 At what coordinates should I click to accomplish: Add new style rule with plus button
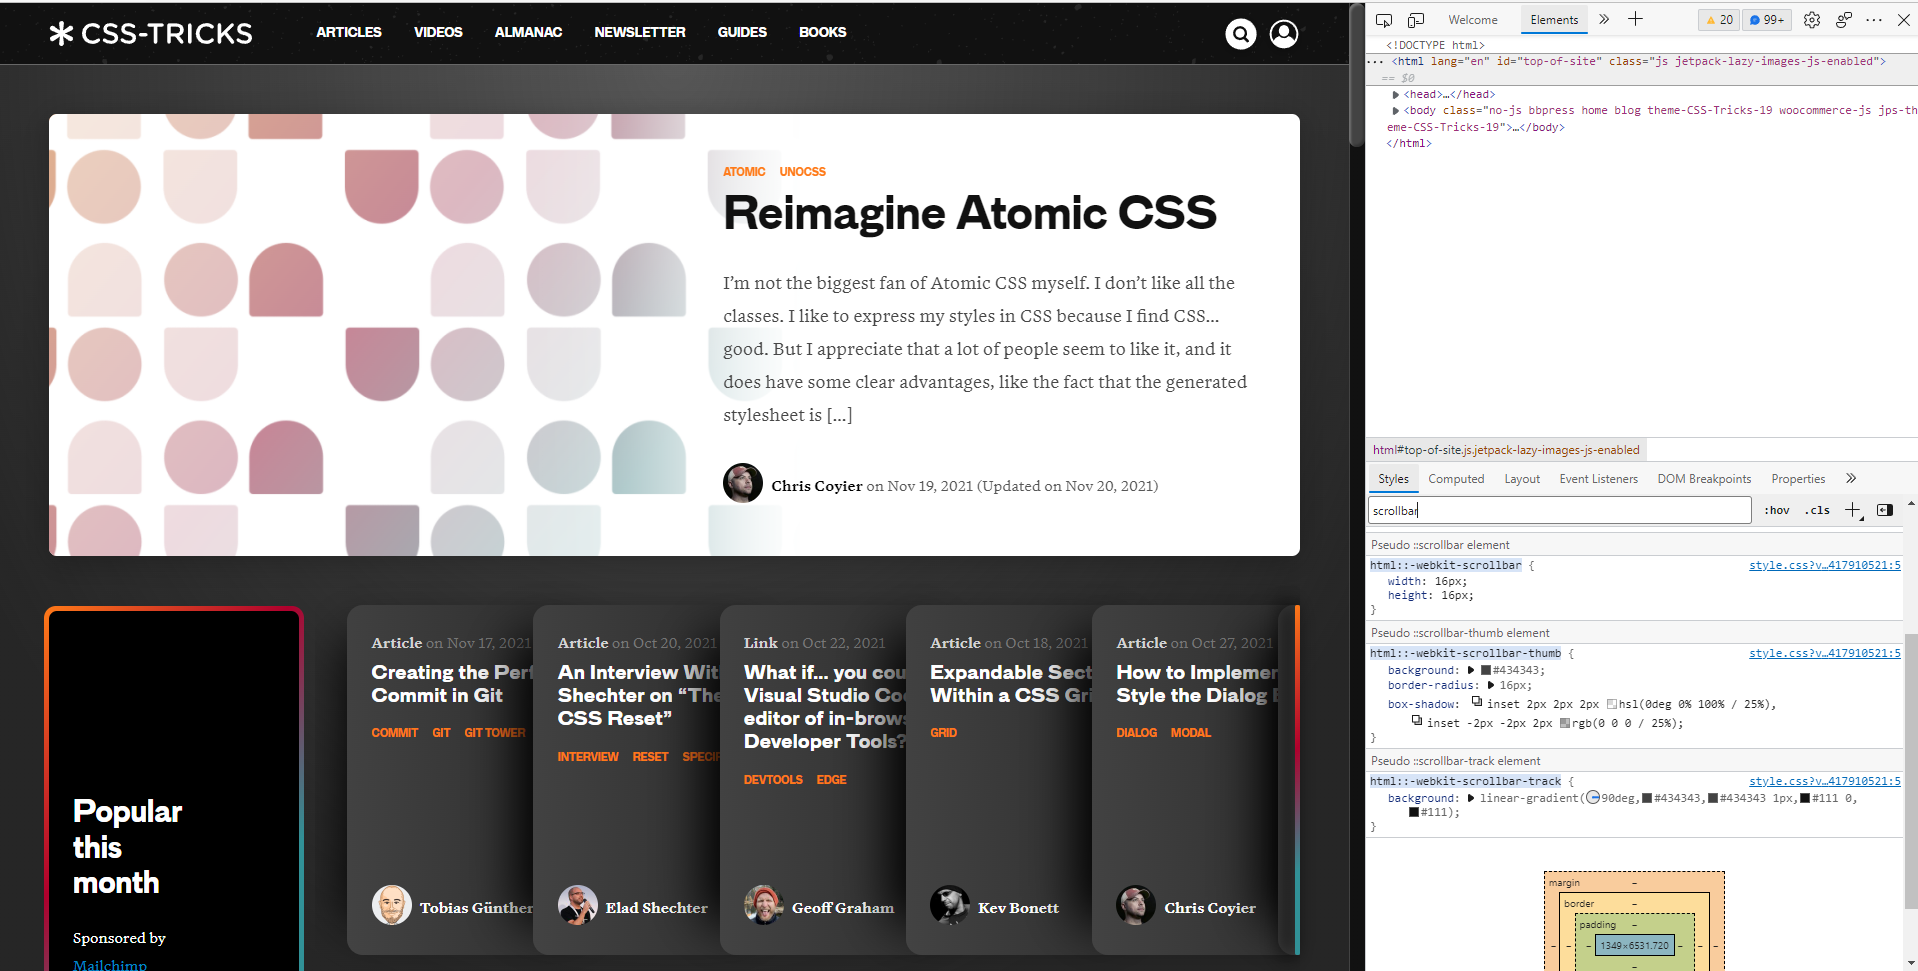pyautogui.click(x=1852, y=510)
